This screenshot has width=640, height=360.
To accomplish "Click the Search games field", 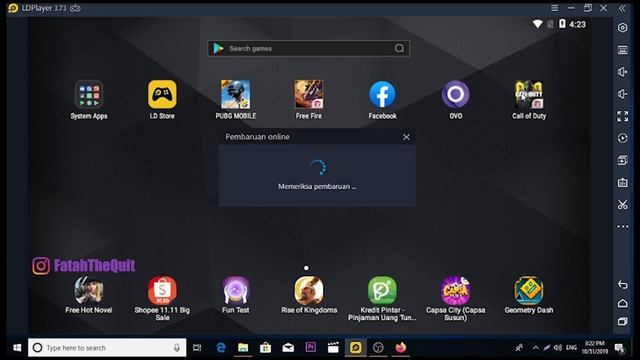I will point(309,49).
